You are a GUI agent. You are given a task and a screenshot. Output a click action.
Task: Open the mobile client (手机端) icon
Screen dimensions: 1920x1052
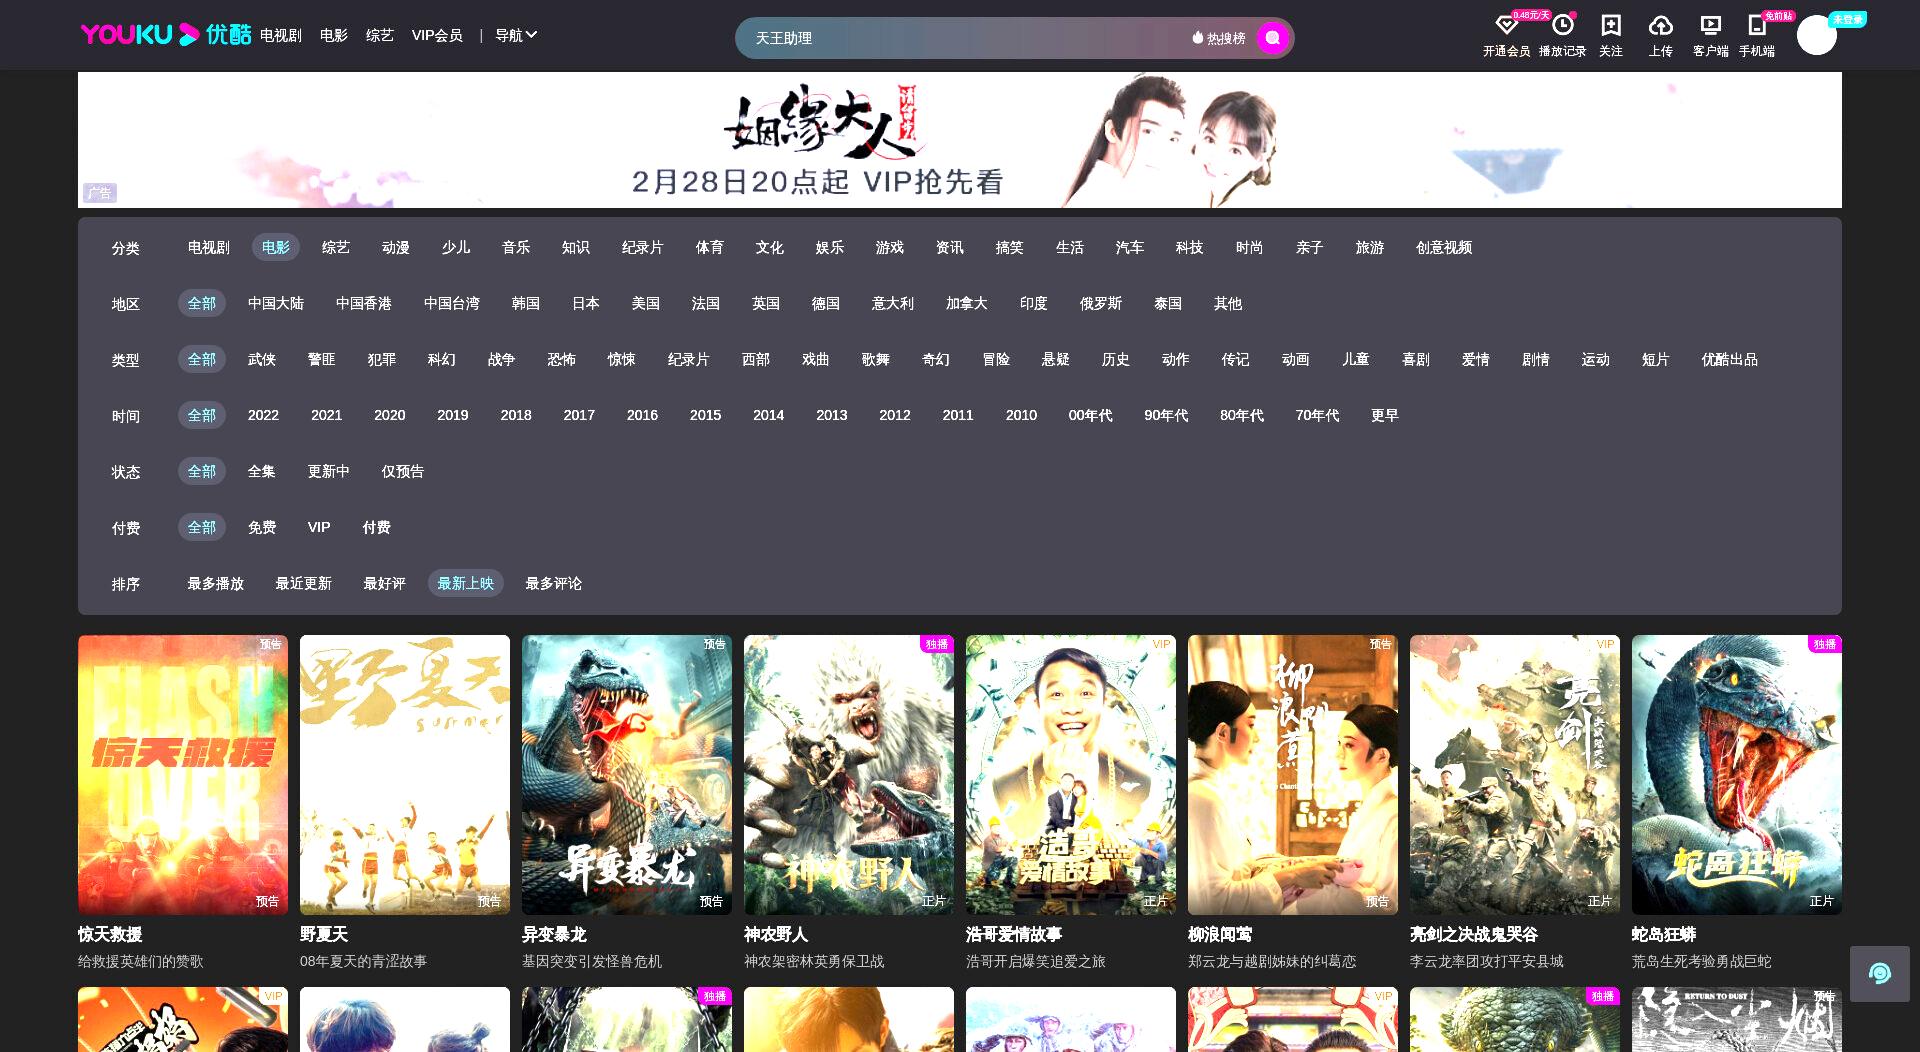pyautogui.click(x=1756, y=25)
